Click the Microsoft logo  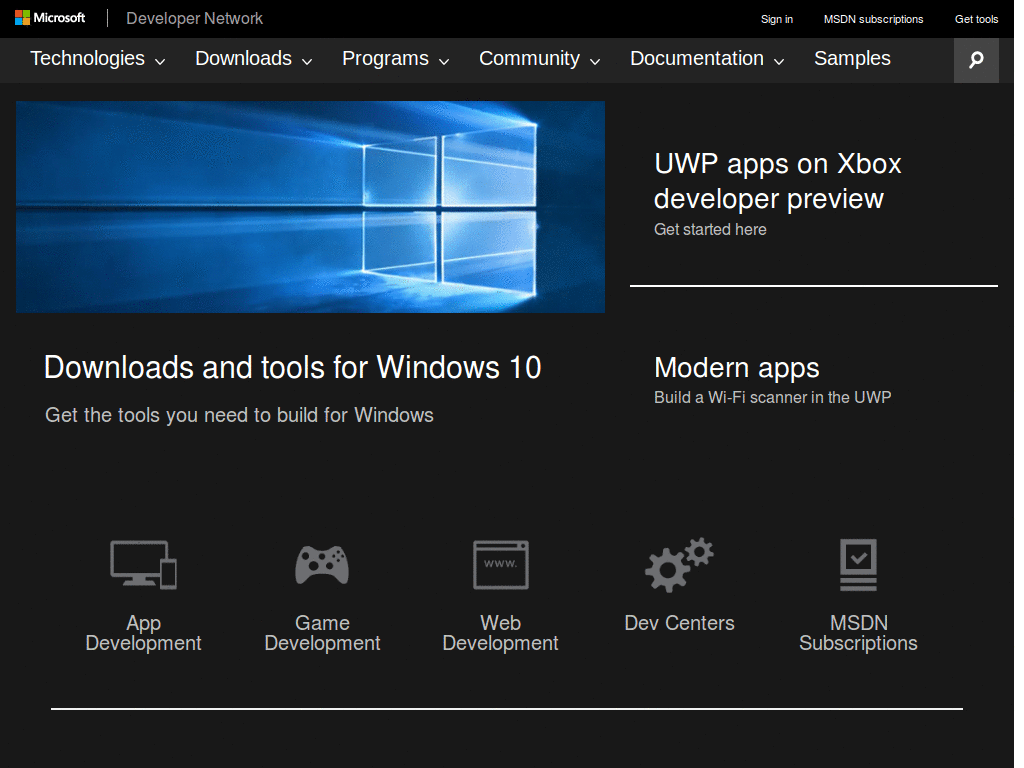50,17
